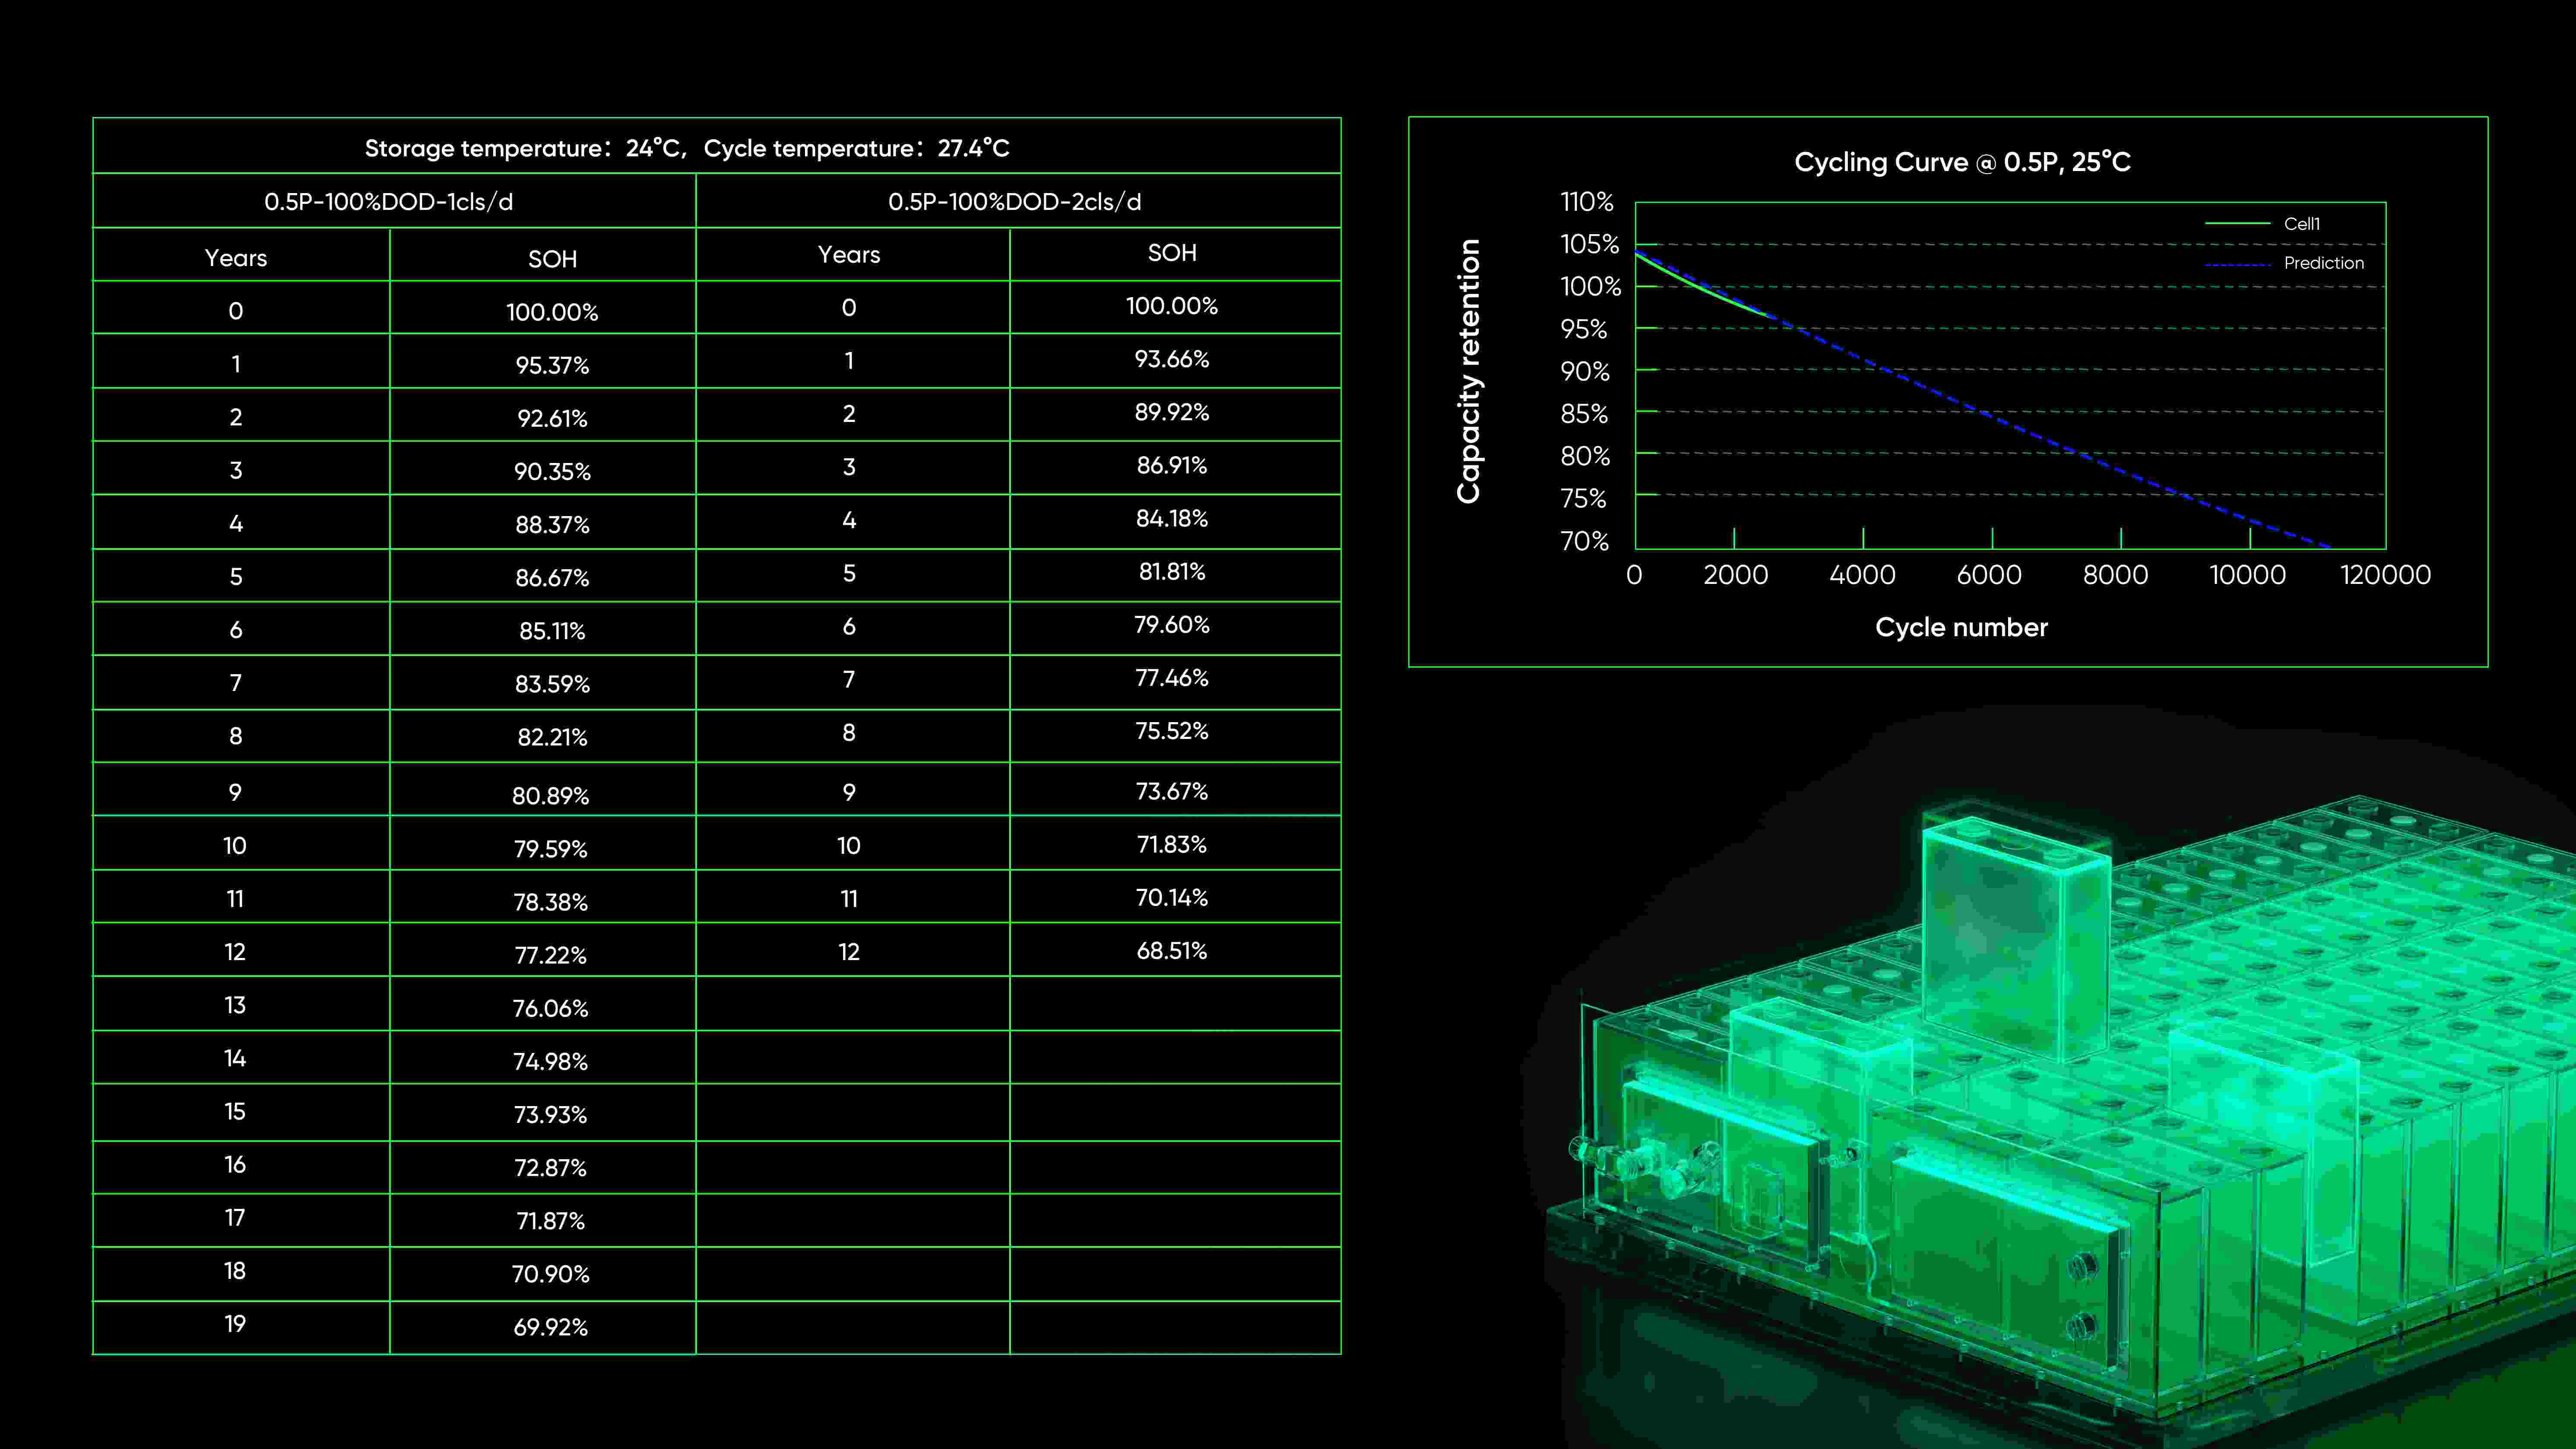Select the year 13 row label
This screenshot has height=1449, width=2576.
pos(235,1005)
